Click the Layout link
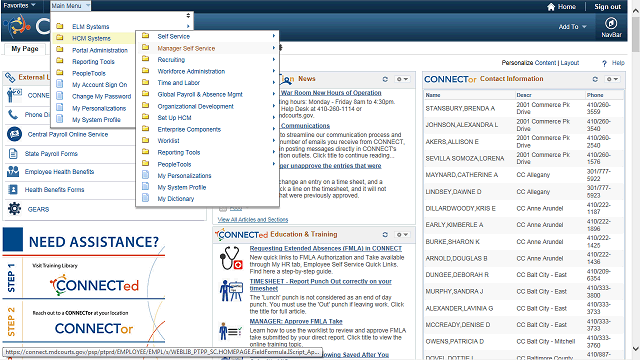Viewport: 640px width, 360px height. [x=570, y=63]
